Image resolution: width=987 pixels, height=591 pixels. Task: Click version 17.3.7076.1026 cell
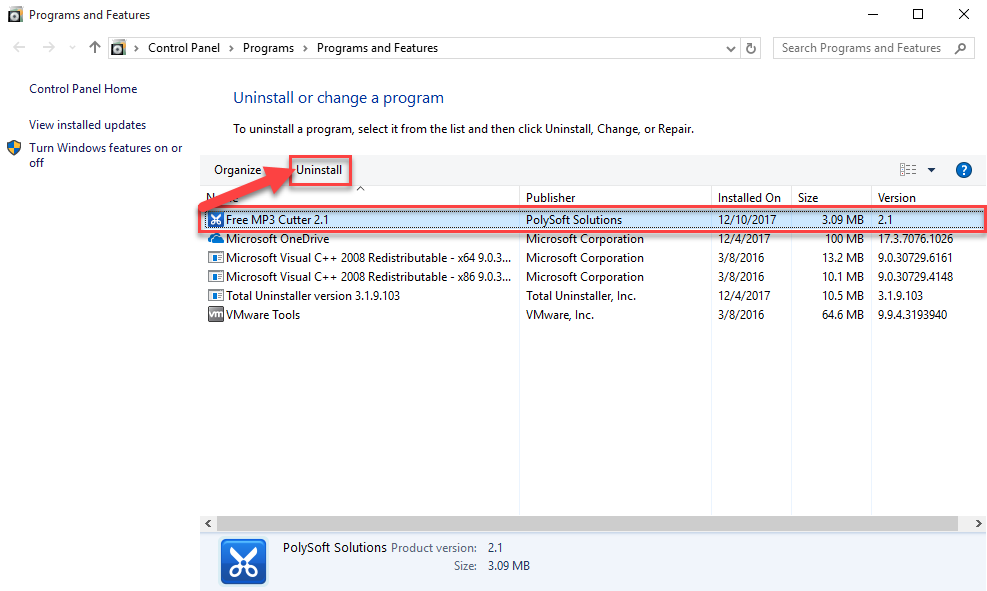(x=915, y=239)
